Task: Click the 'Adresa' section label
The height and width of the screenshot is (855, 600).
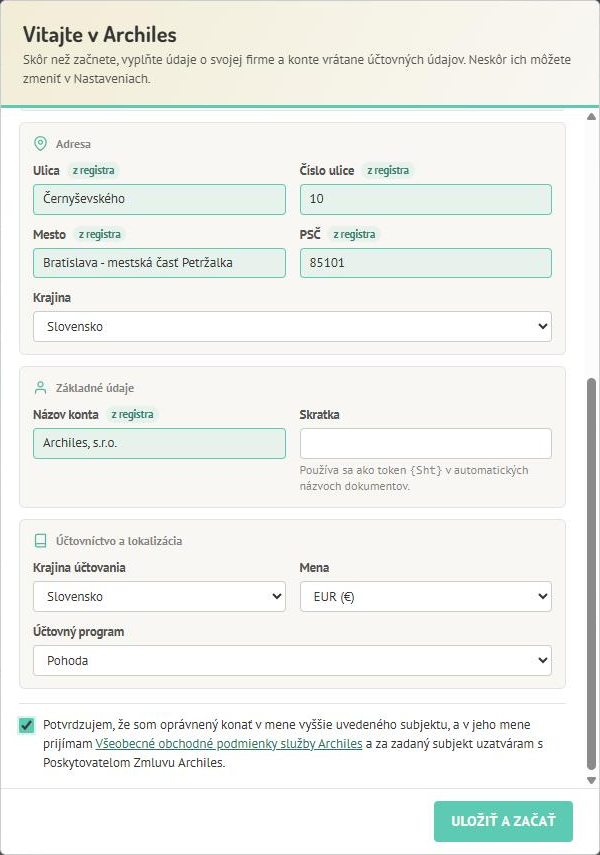Action: pyautogui.click(x=73, y=144)
